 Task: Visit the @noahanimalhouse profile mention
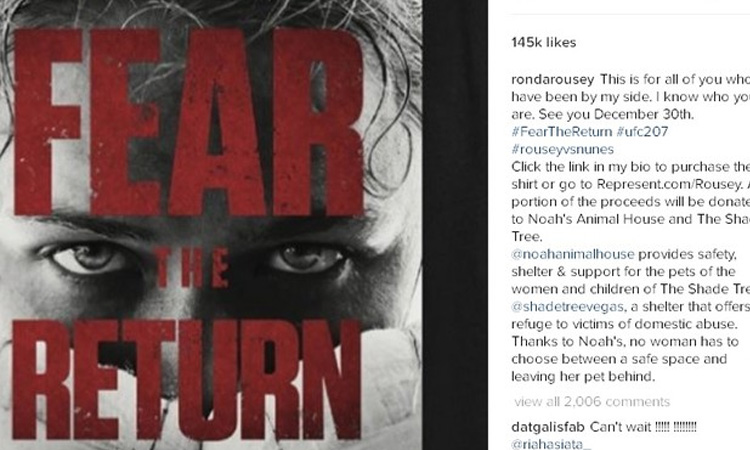573,254
